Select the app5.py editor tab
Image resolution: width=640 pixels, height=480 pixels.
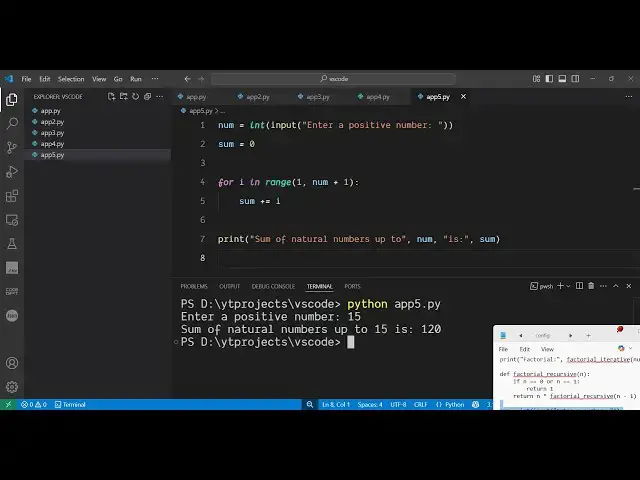coord(438,97)
